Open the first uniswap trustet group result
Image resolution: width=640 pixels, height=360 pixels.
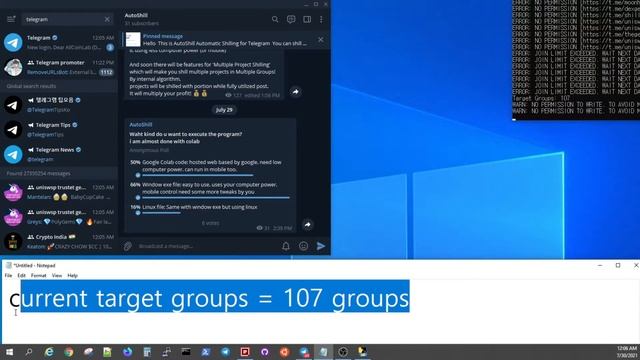pos(59,192)
